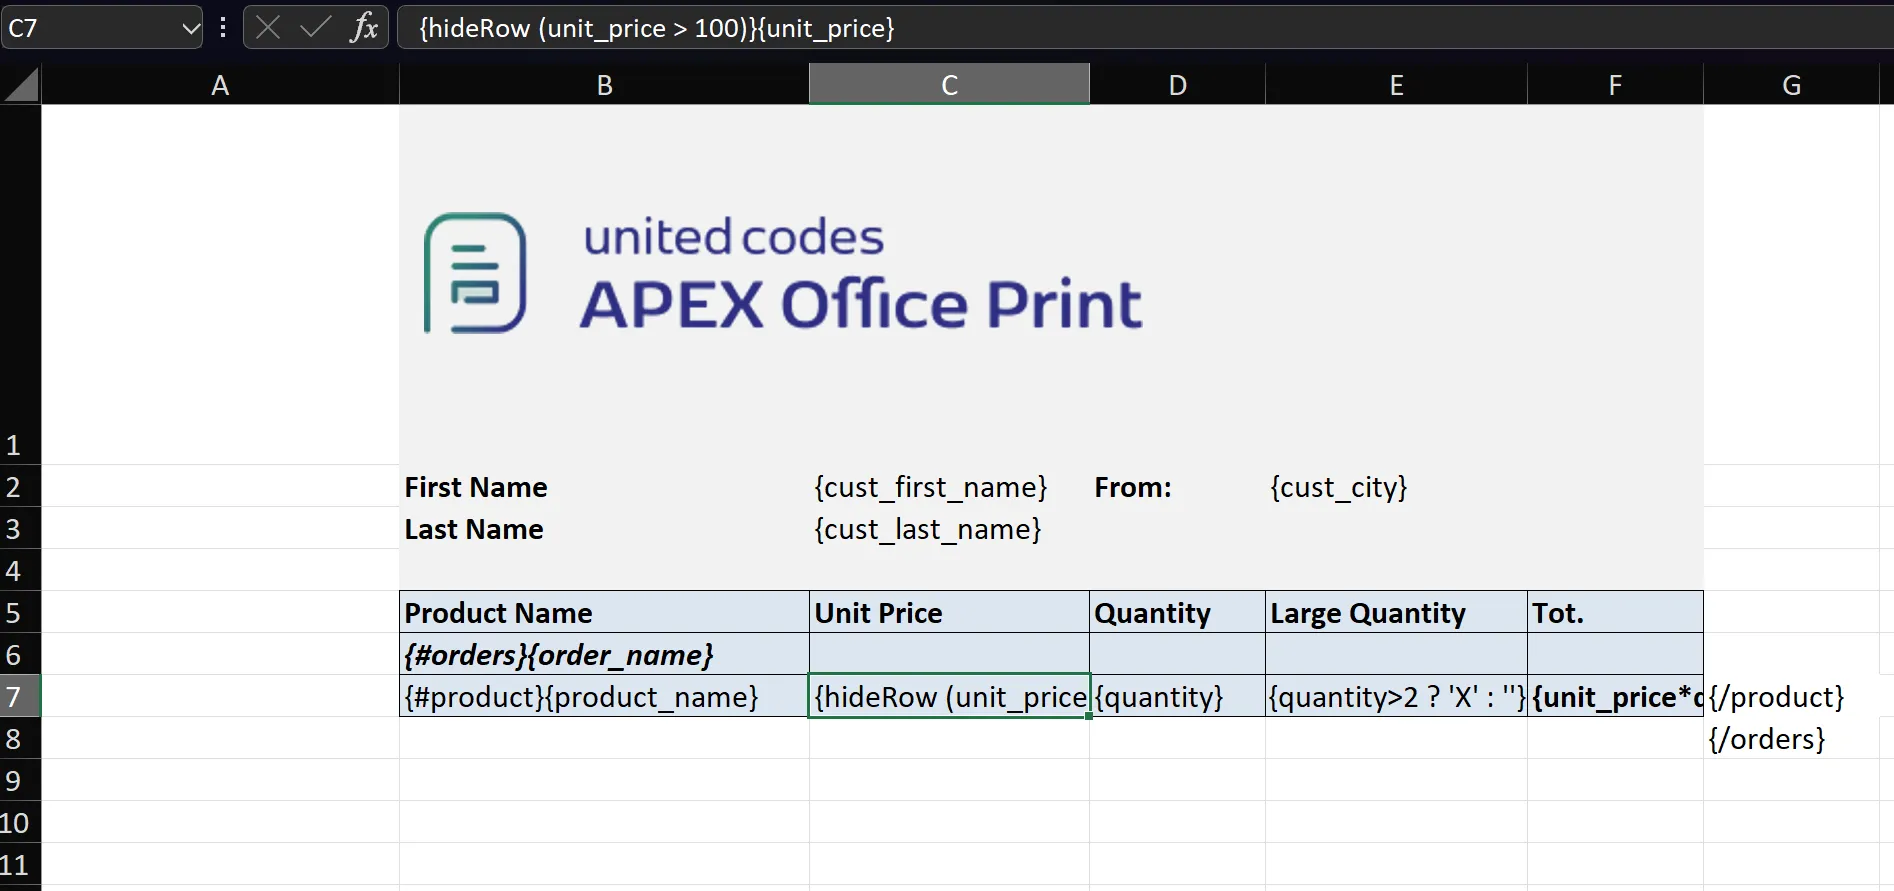Select the 'Last Name' cell

coord(604,528)
